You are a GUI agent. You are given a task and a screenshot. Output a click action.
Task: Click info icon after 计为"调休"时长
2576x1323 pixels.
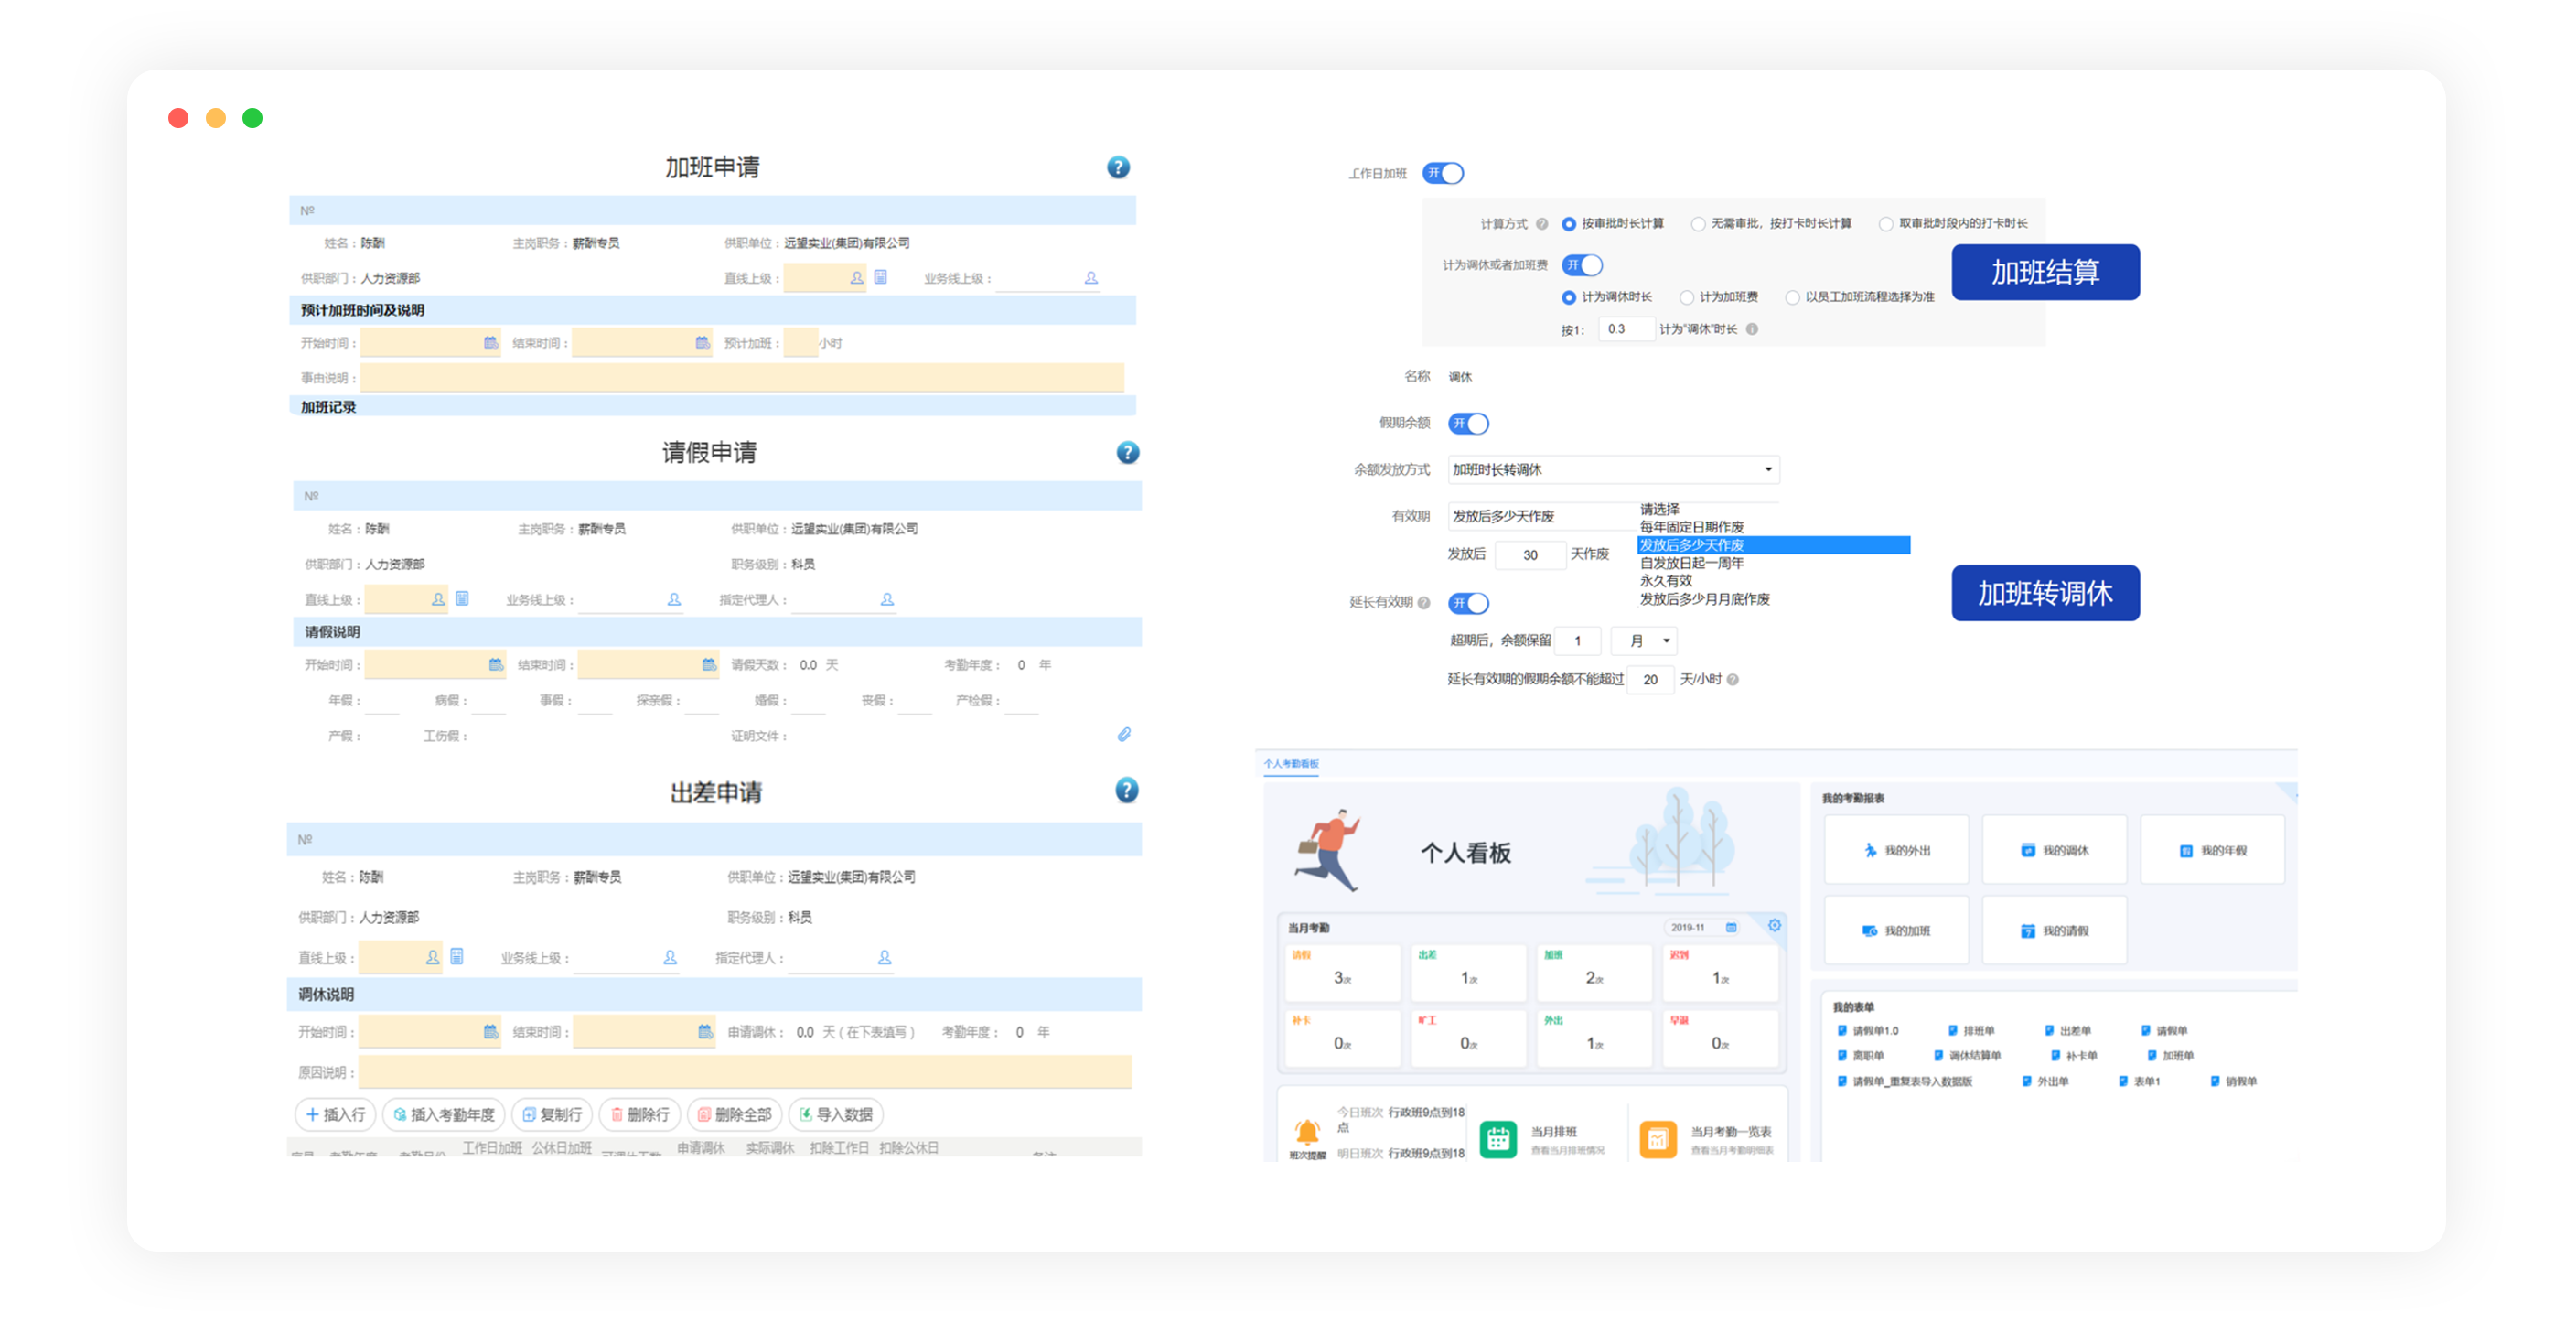(1752, 329)
